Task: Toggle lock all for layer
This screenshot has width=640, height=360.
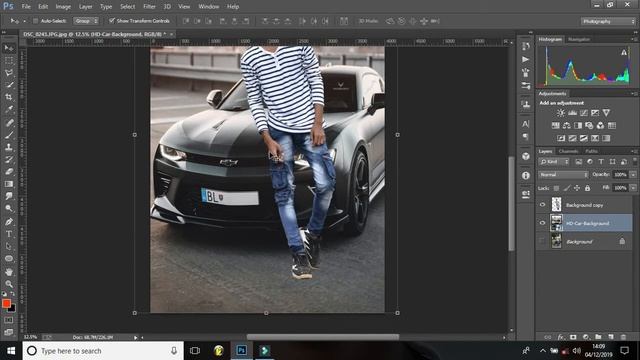Action: point(587,188)
